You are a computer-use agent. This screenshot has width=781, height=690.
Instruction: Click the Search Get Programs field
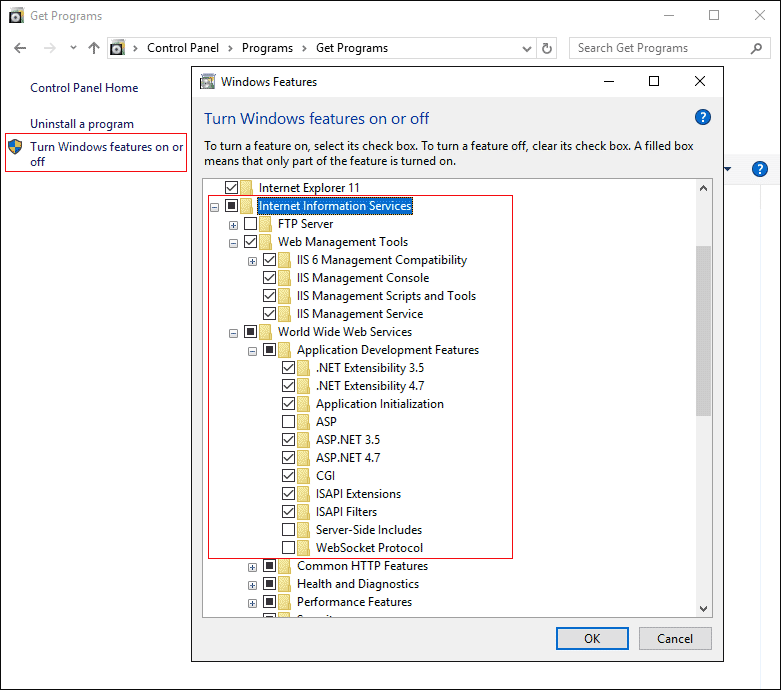point(669,48)
